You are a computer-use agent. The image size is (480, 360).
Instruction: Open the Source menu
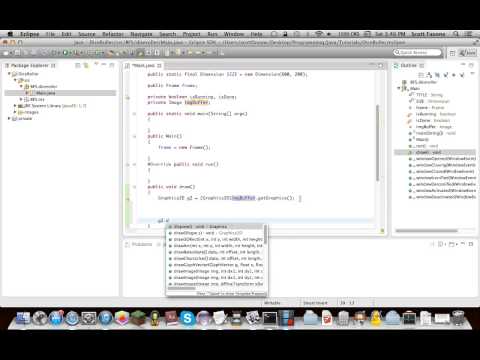coord(87,34)
